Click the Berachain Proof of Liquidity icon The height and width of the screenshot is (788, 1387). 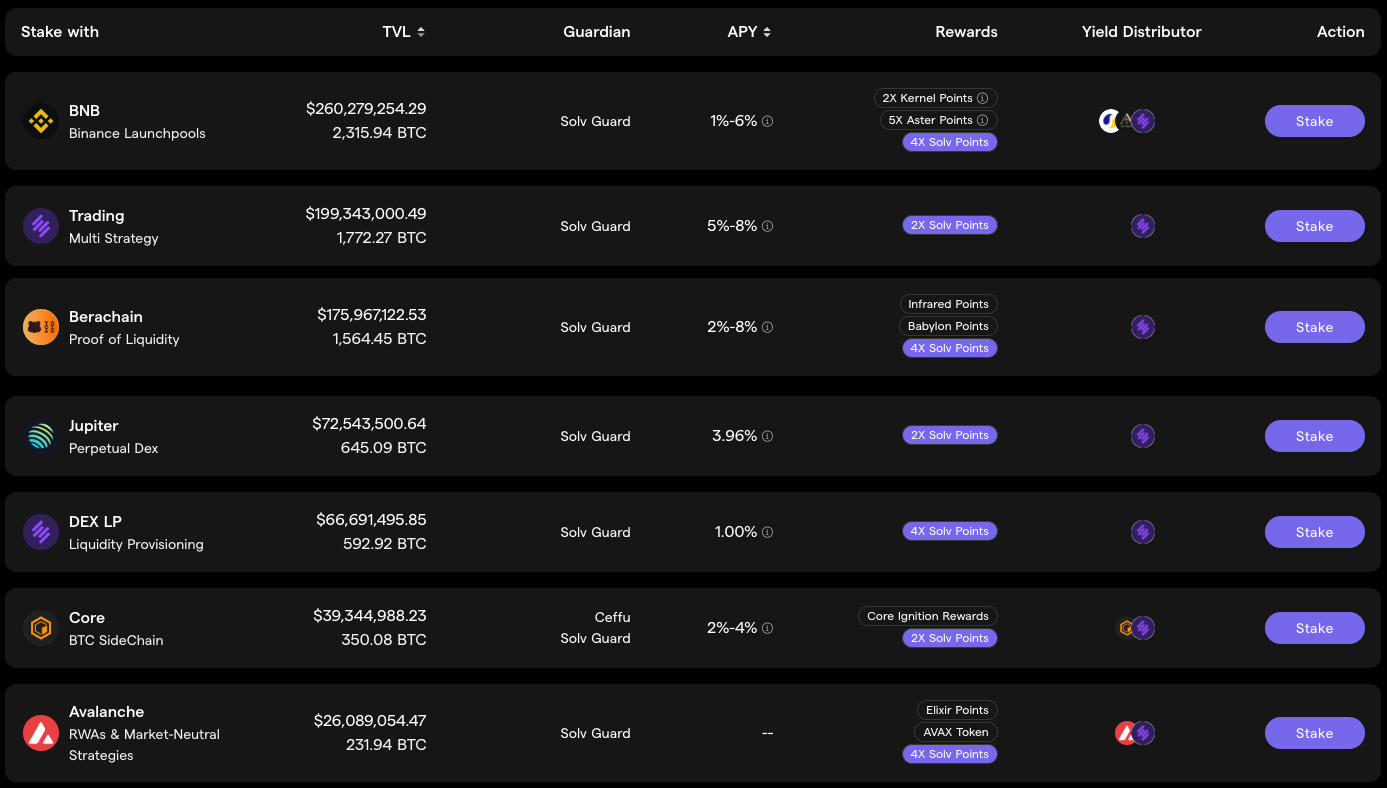pos(40,327)
